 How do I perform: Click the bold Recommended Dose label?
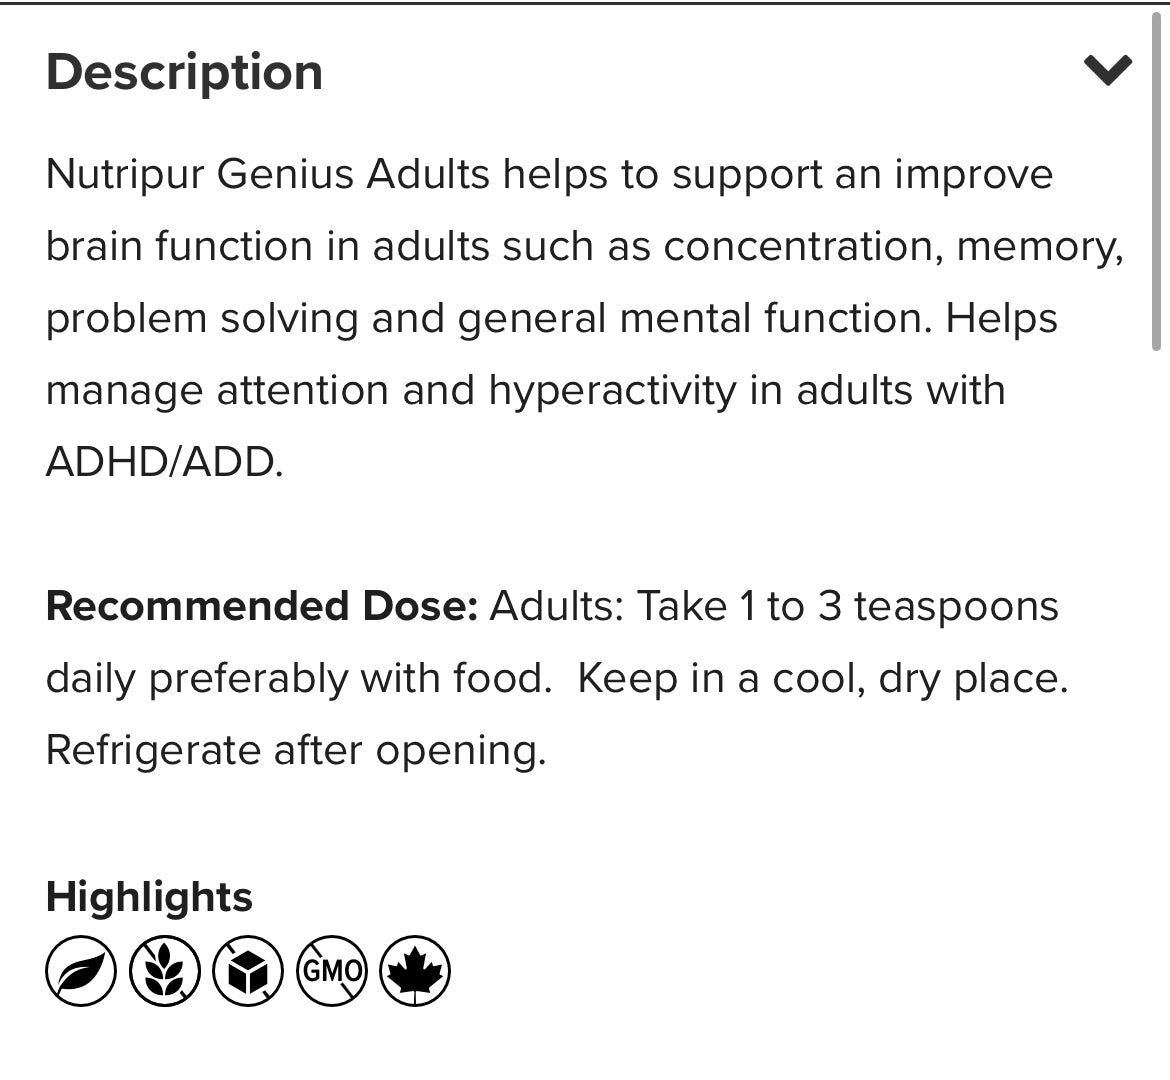pyautogui.click(x=262, y=606)
